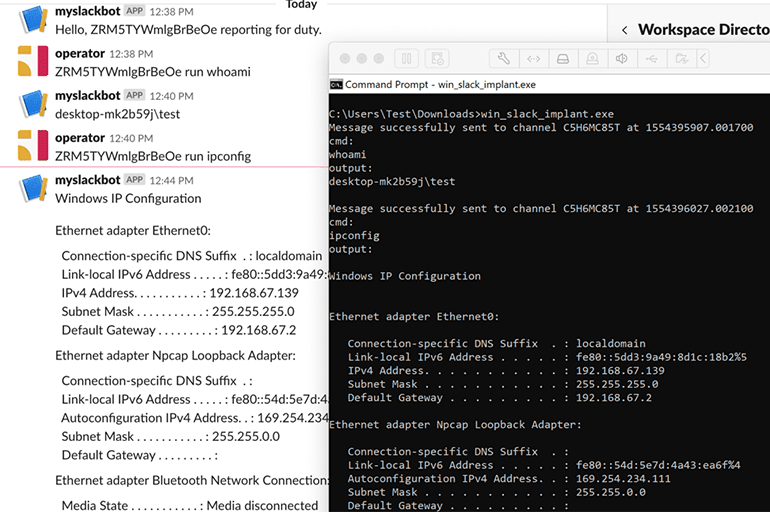Click the 12:38 PM timestamp beside operator

click(131, 54)
